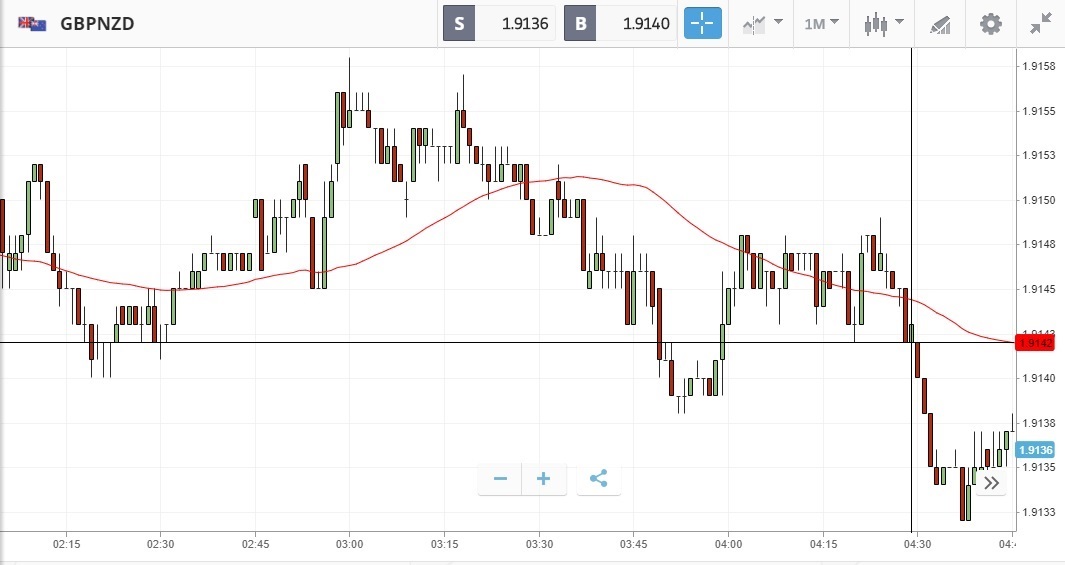The width and height of the screenshot is (1065, 565).
Task: Zoom out with the minus button
Action: point(500,479)
